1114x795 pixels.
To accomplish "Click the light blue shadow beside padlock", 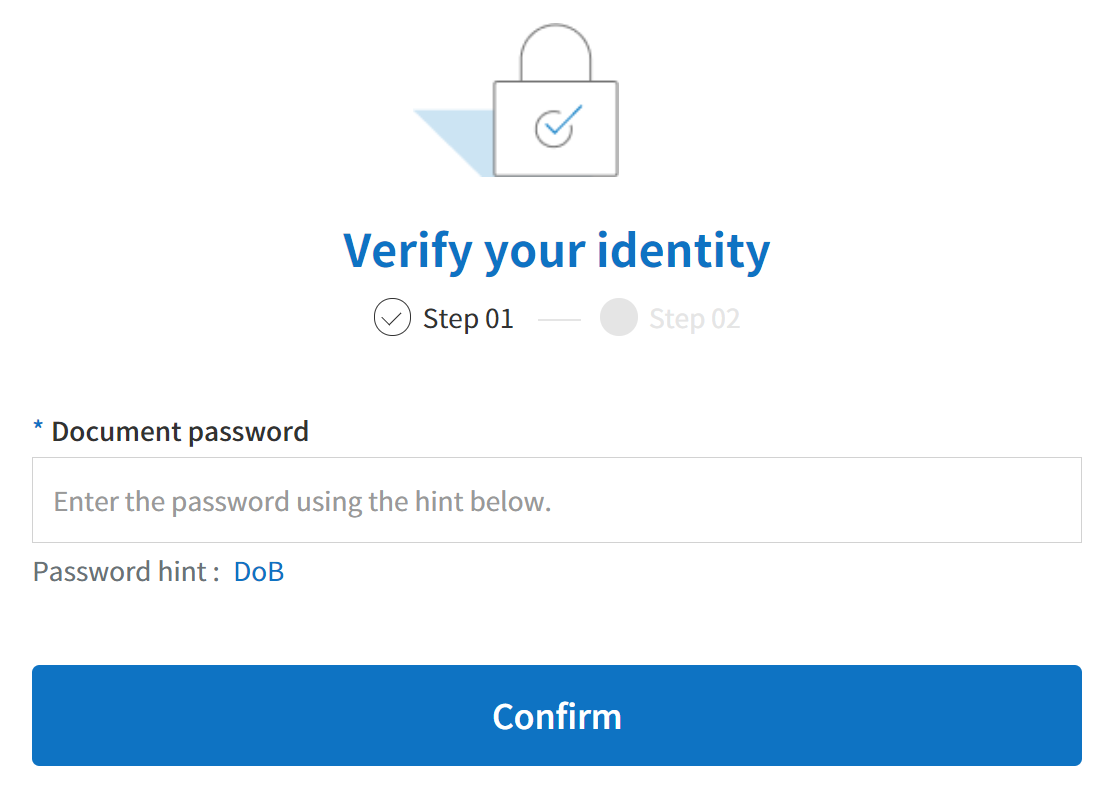I will tap(455, 143).
